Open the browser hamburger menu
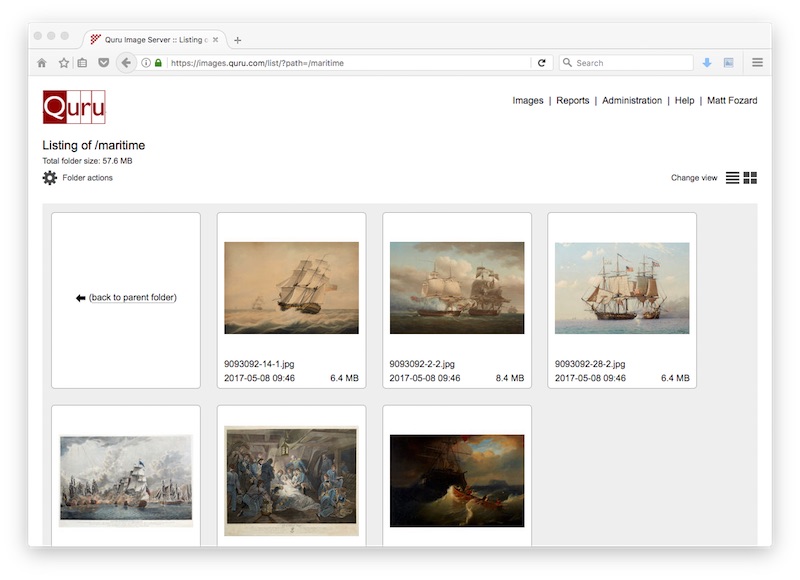Viewport: 800px width, 580px height. pyautogui.click(x=758, y=62)
